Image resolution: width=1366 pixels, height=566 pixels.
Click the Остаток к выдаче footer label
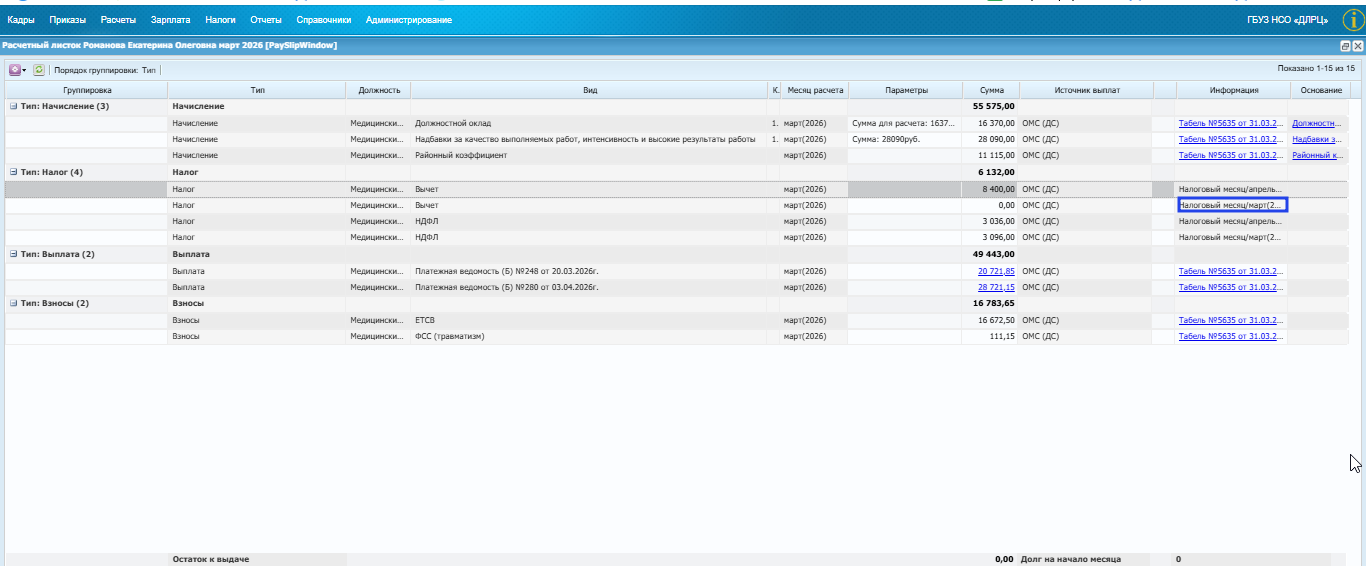(x=210, y=559)
